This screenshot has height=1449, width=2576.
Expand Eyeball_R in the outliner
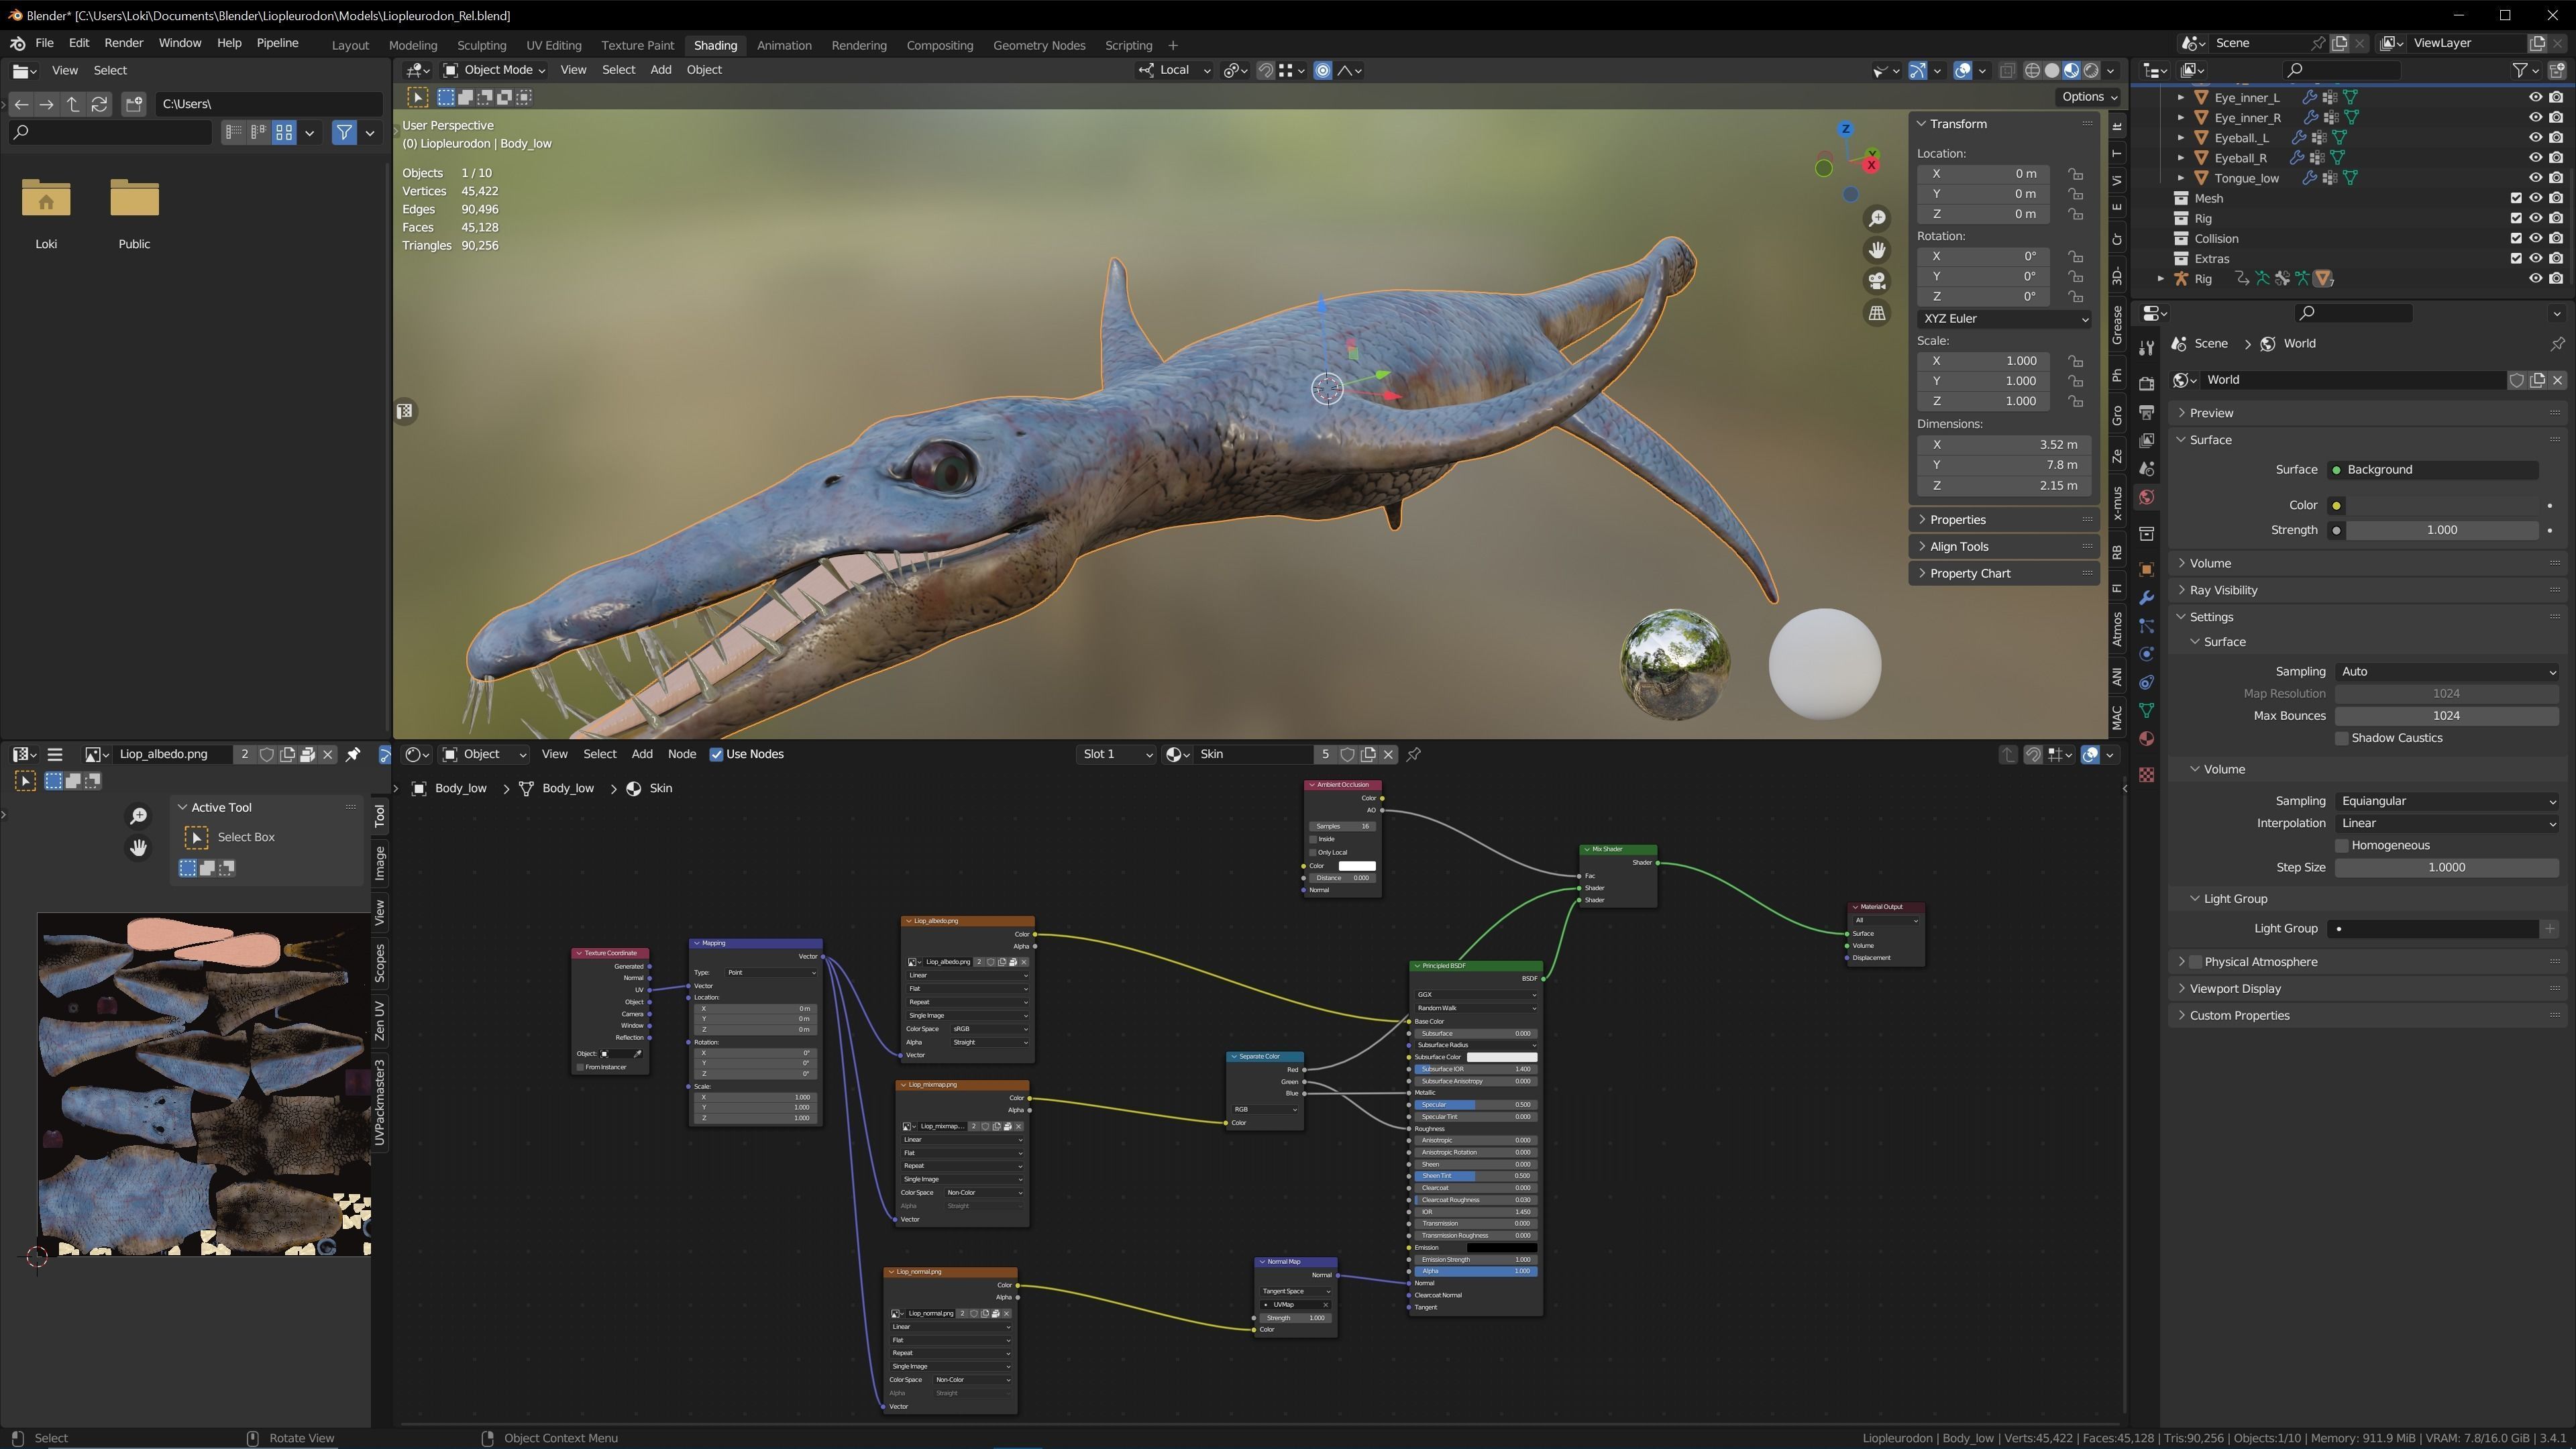[x=2181, y=158]
